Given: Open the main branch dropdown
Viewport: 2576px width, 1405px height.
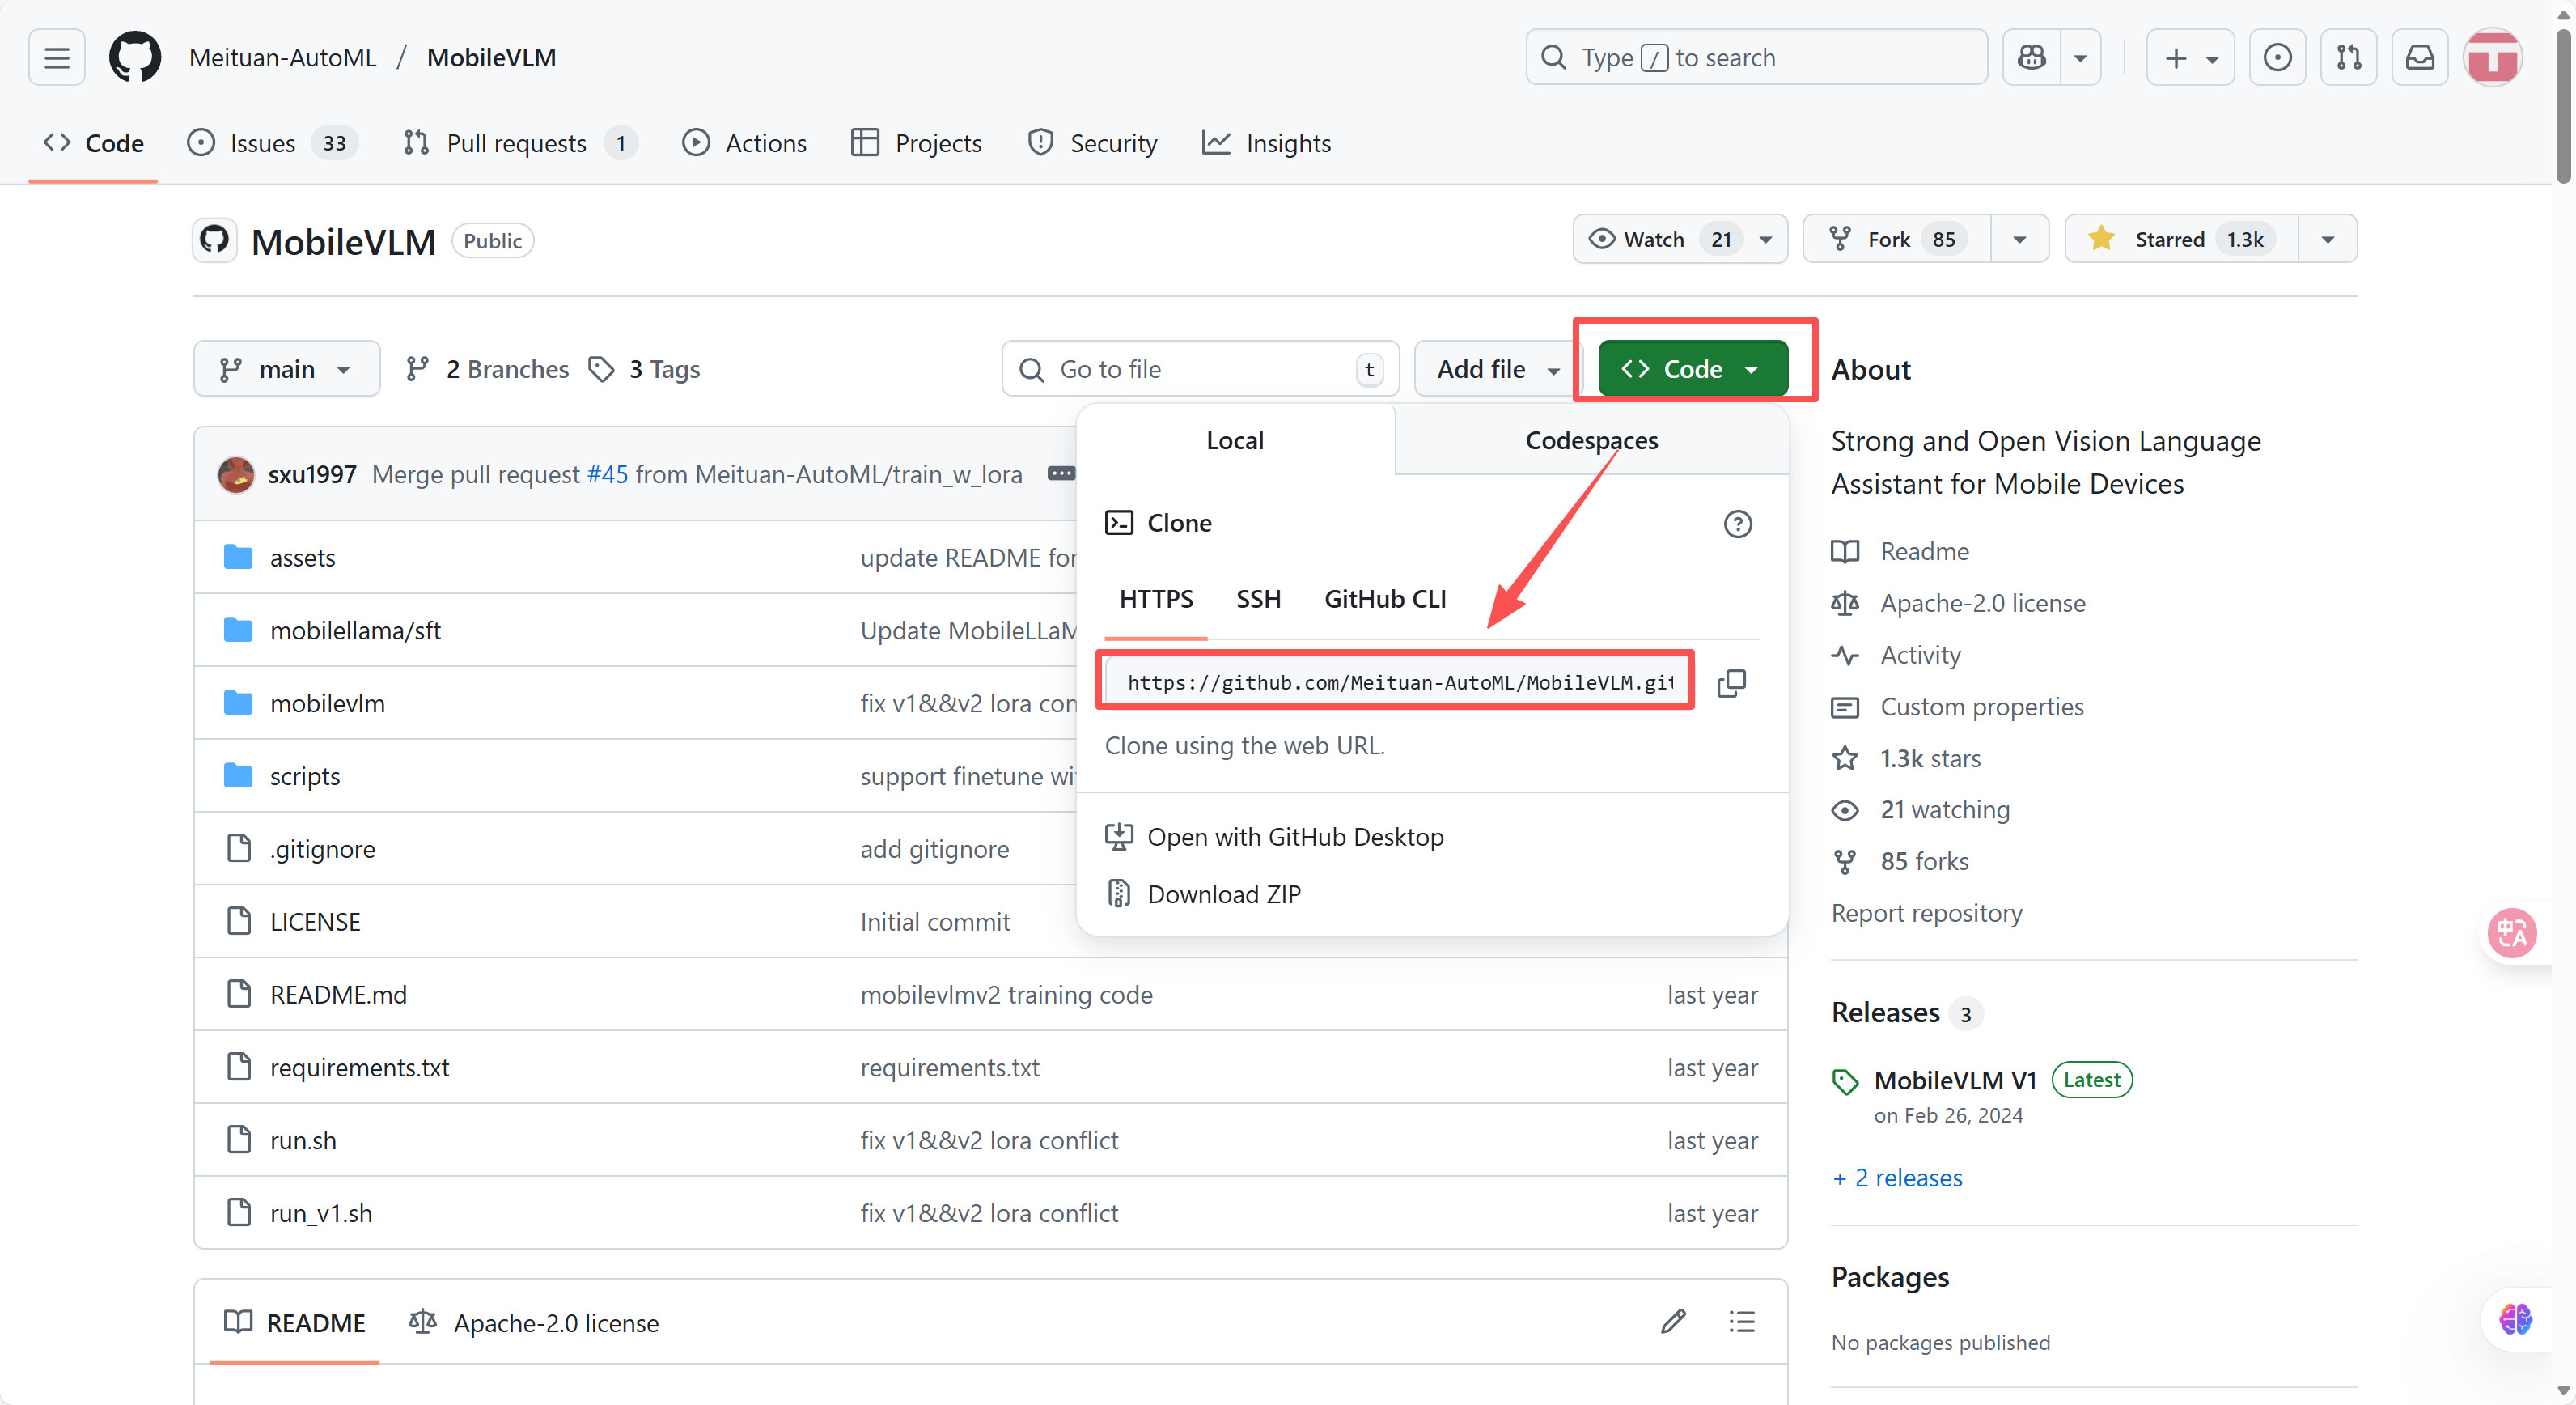Looking at the screenshot, I should (286, 369).
